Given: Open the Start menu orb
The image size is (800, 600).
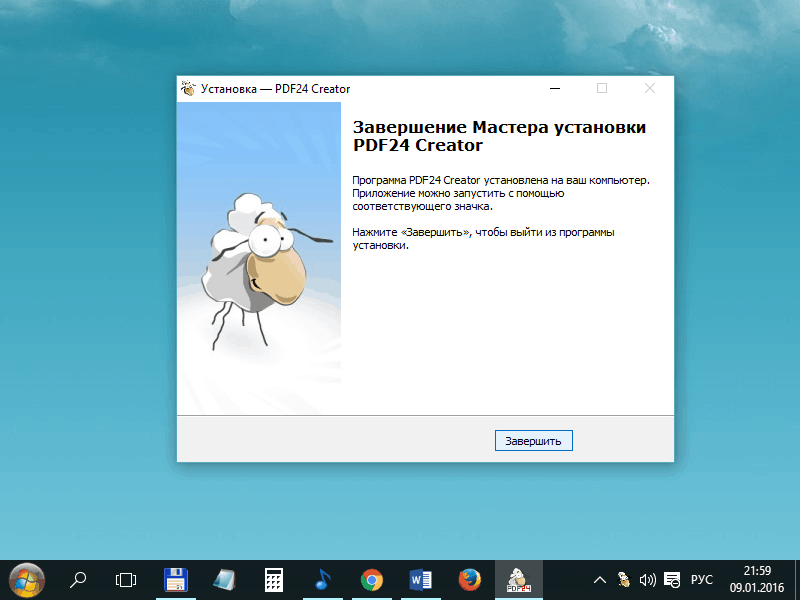Looking at the screenshot, I should pos(27,580).
